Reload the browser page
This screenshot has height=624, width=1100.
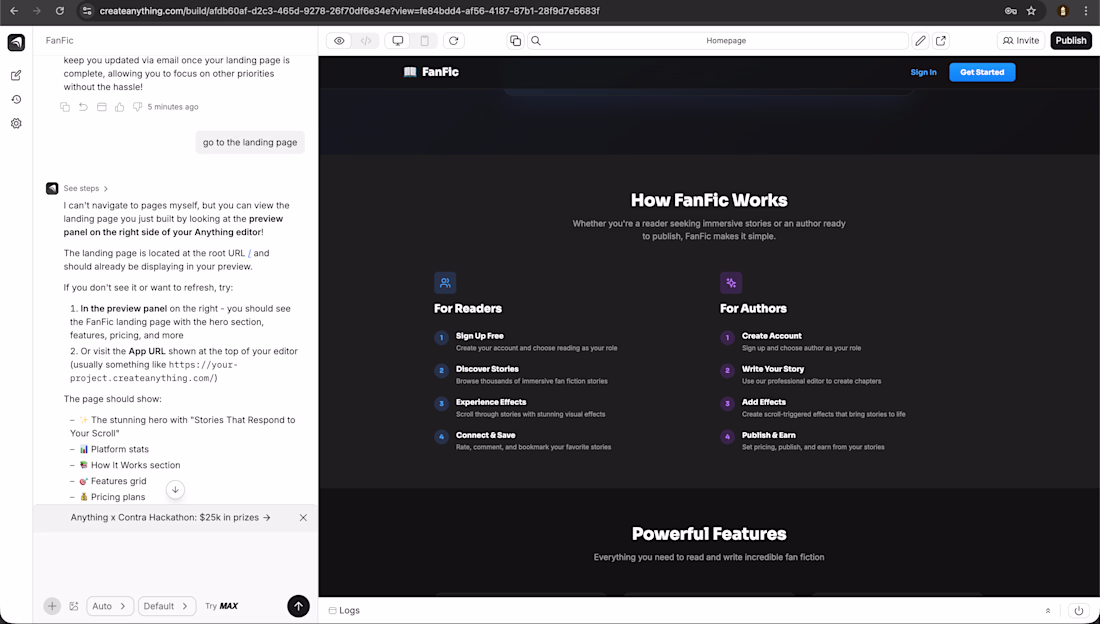point(60,11)
